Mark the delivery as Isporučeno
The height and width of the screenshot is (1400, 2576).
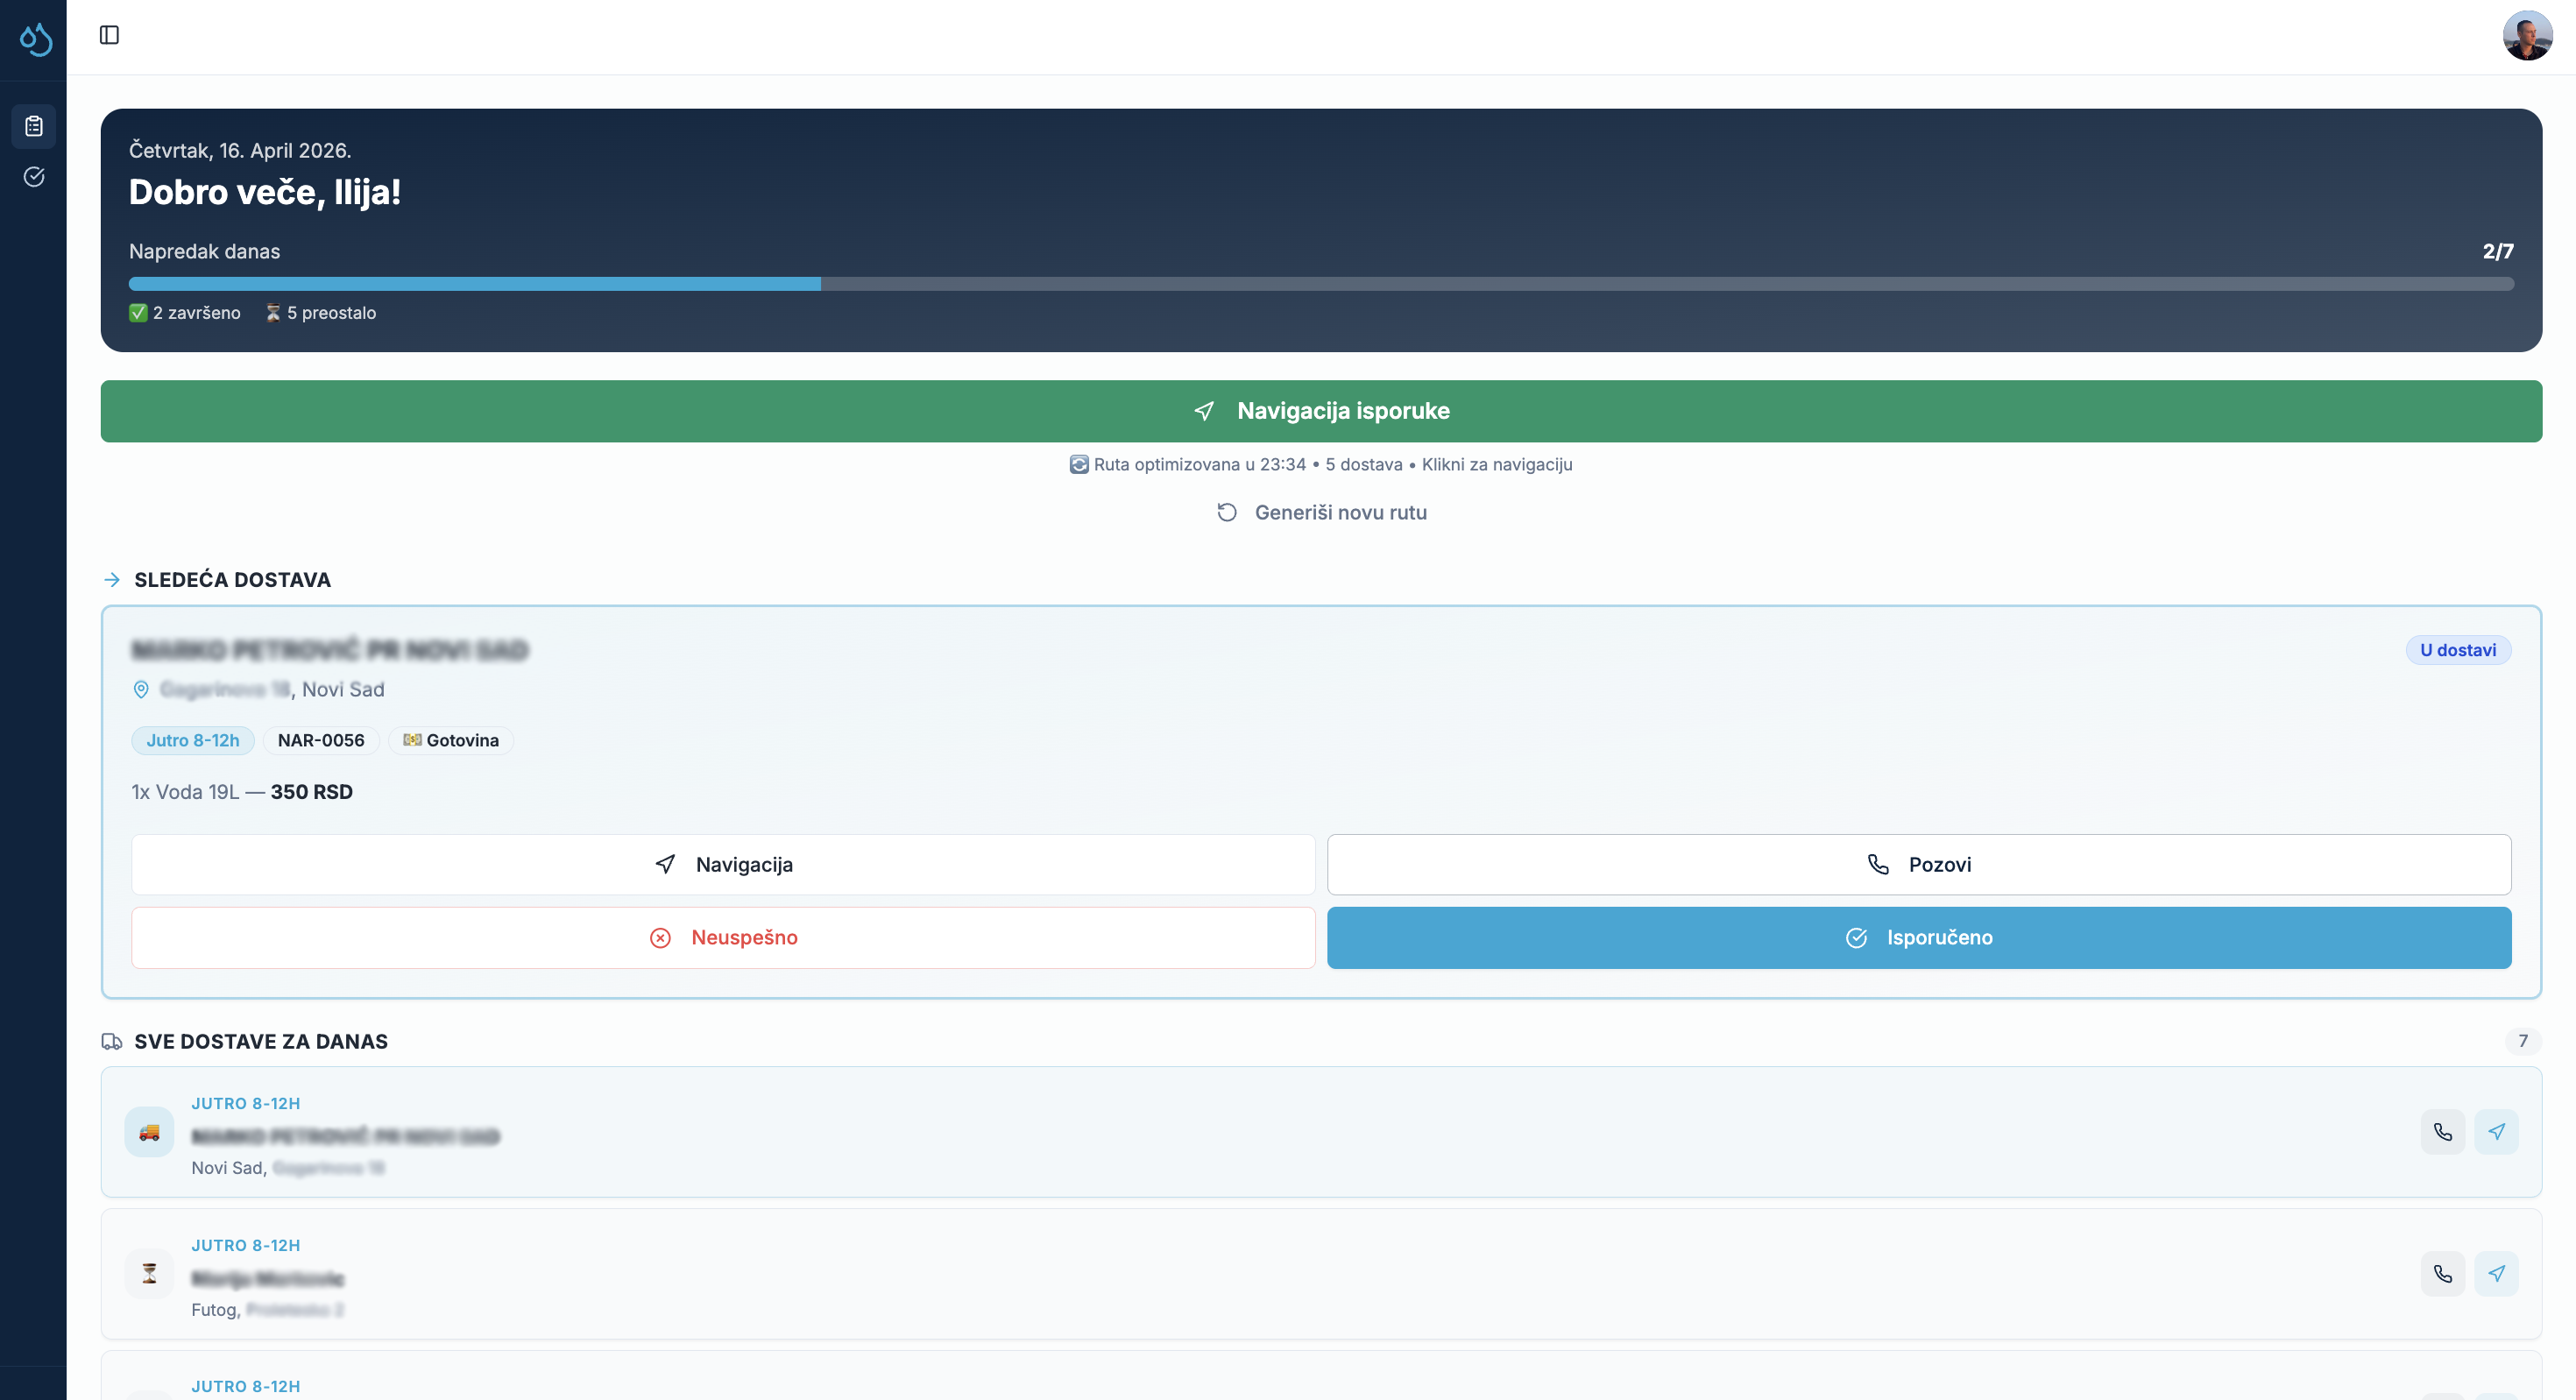(x=1918, y=937)
